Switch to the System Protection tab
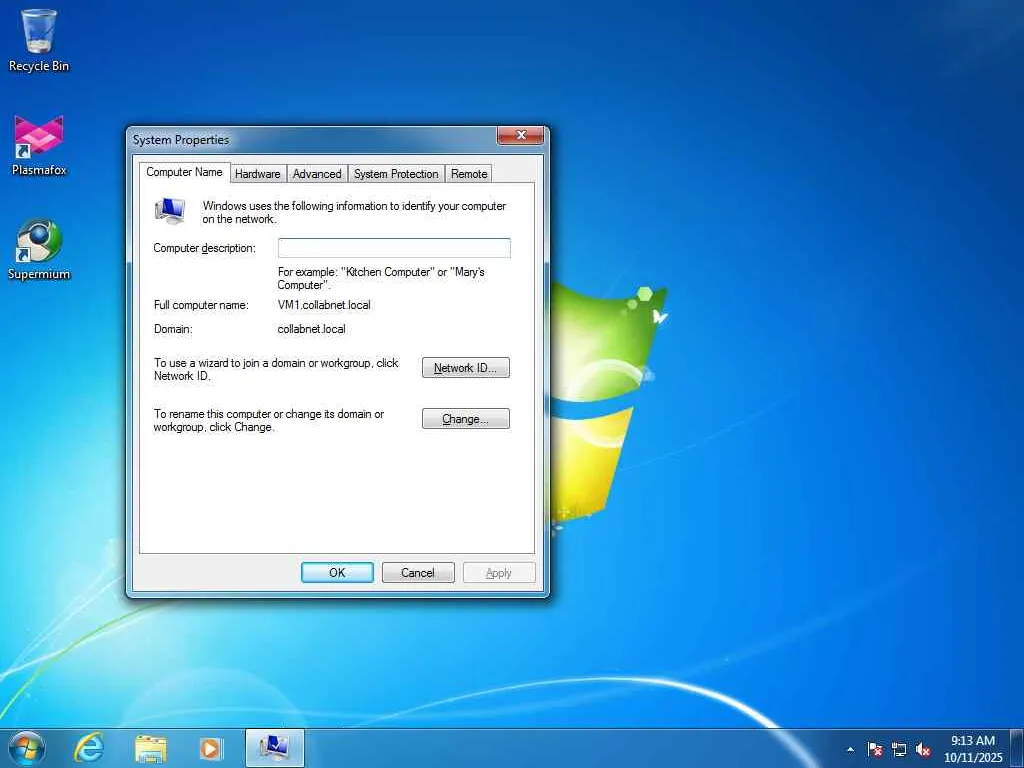The height and width of the screenshot is (768, 1024). 396,174
